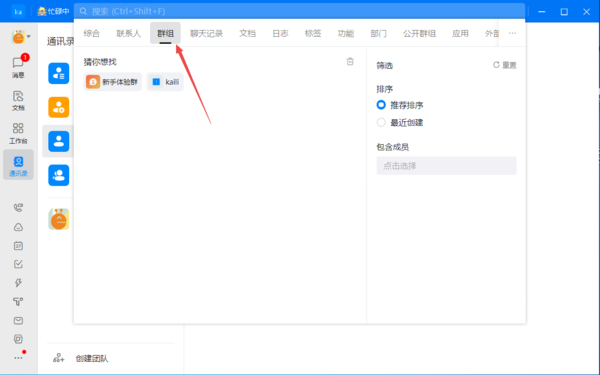Clear search history with the trash icon
This screenshot has height=375, width=600.
pyautogui.click(x=350, y=62)
